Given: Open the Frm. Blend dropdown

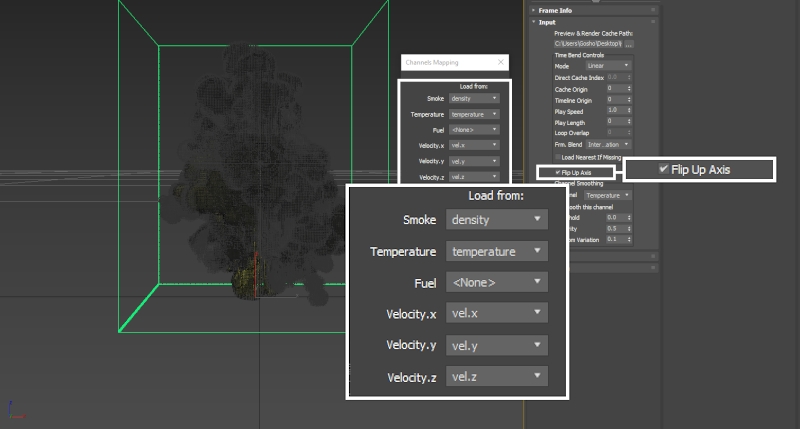Looking at the screenshot, I should (x=609, y=145).
